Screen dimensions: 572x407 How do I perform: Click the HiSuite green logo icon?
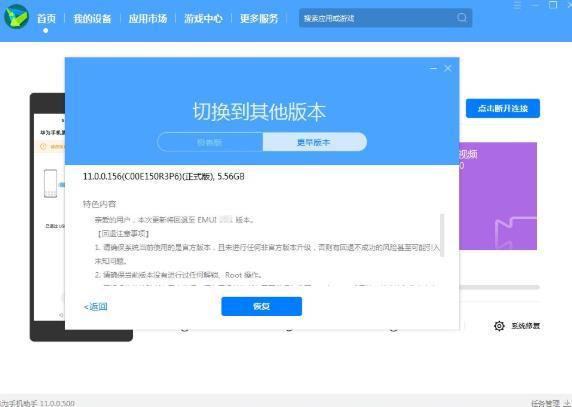click(x=16, y=17)
